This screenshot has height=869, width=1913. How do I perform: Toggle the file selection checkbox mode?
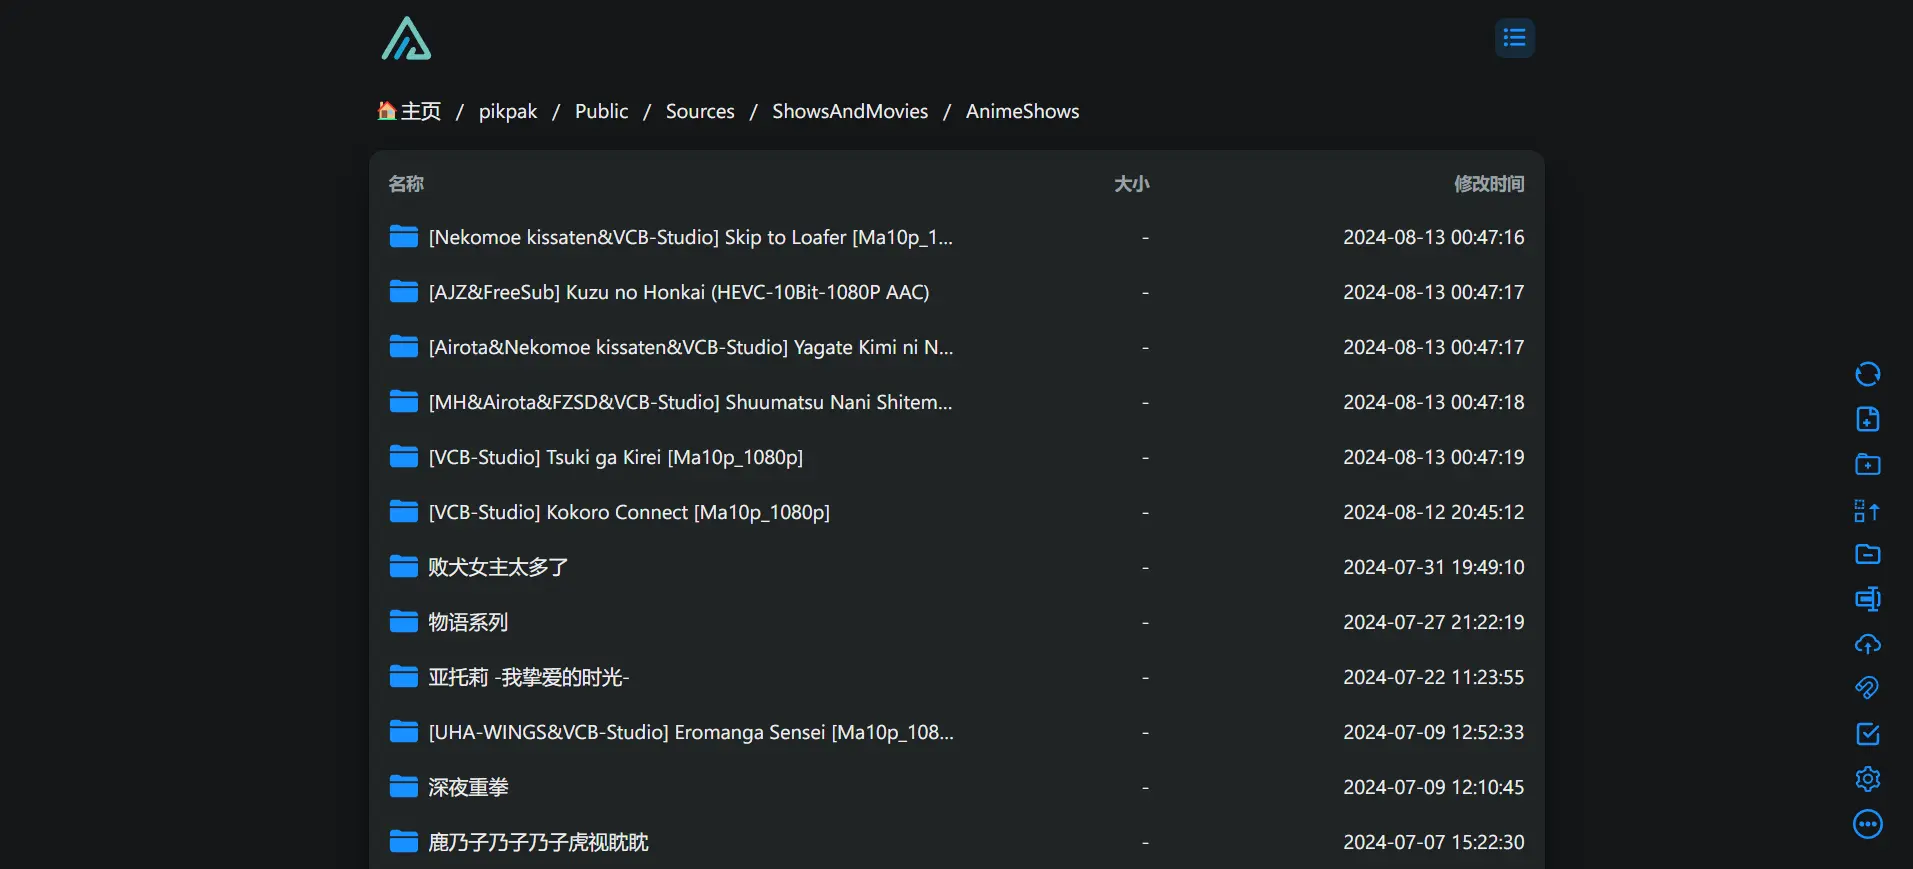(x=1867, y=734)
